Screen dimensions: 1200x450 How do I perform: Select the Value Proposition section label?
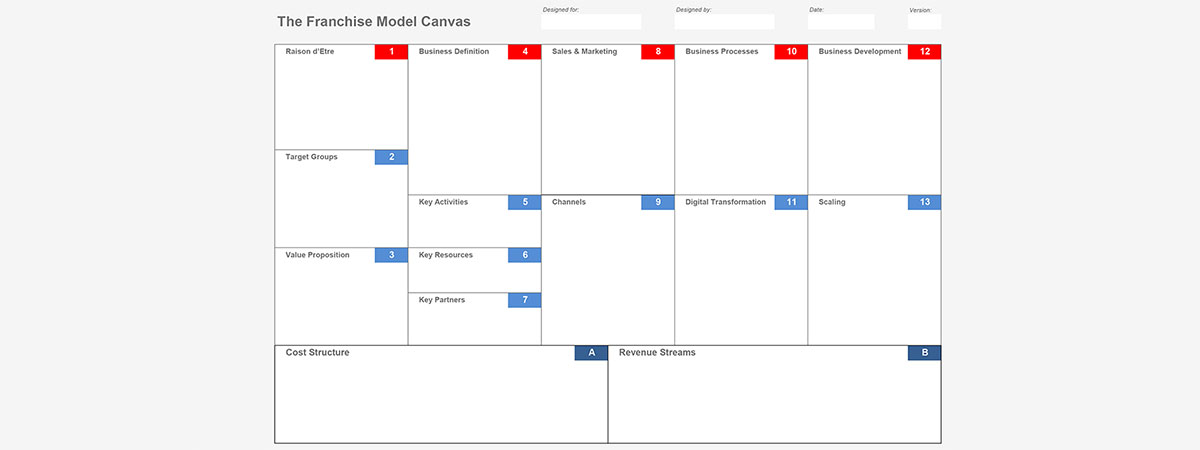318,255
